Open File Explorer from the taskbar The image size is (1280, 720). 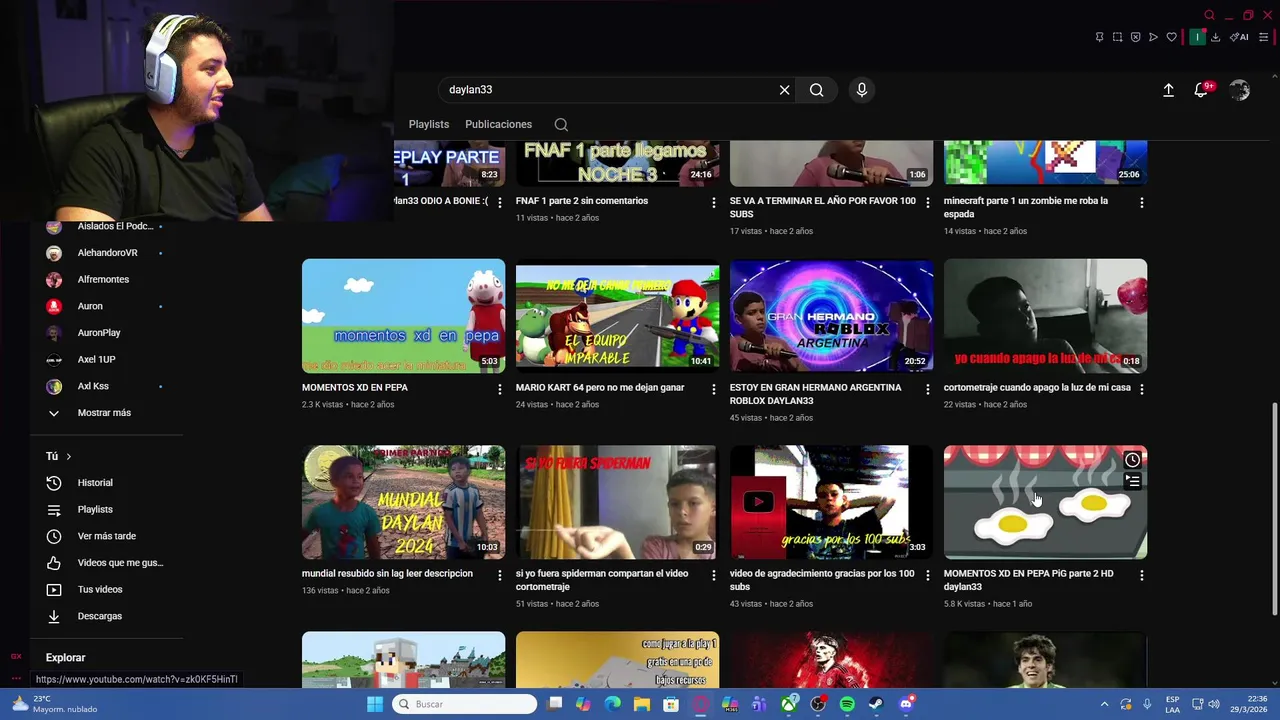point(642,704)
